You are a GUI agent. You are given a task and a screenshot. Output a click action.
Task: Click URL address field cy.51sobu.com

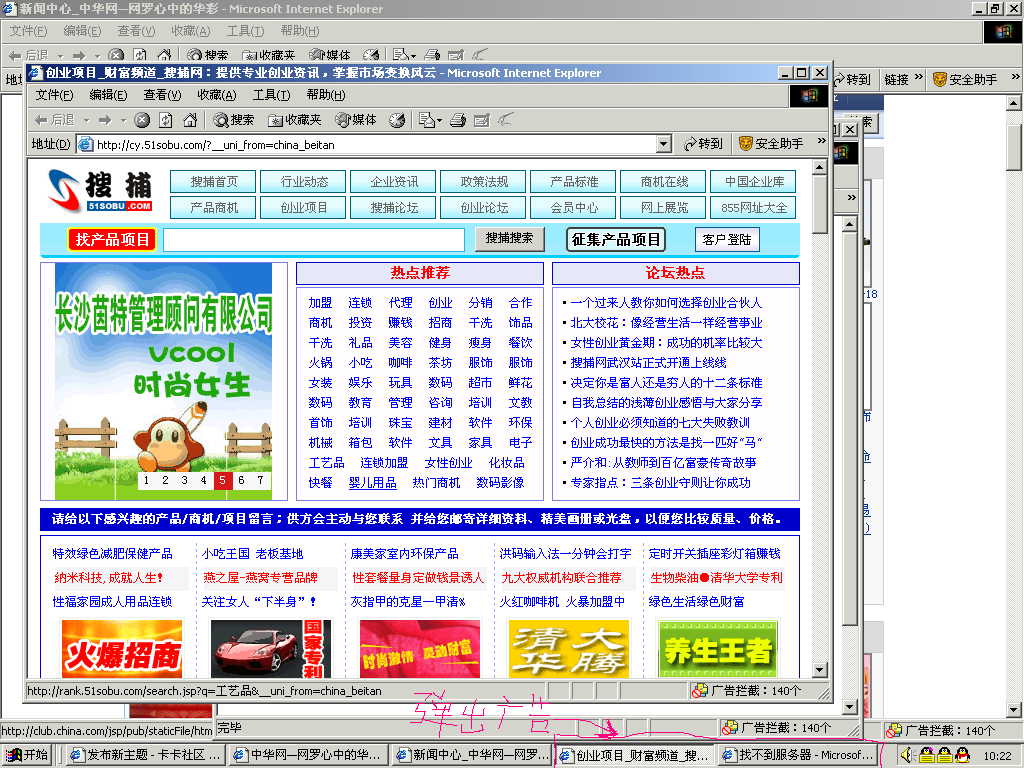pos(376,144)
